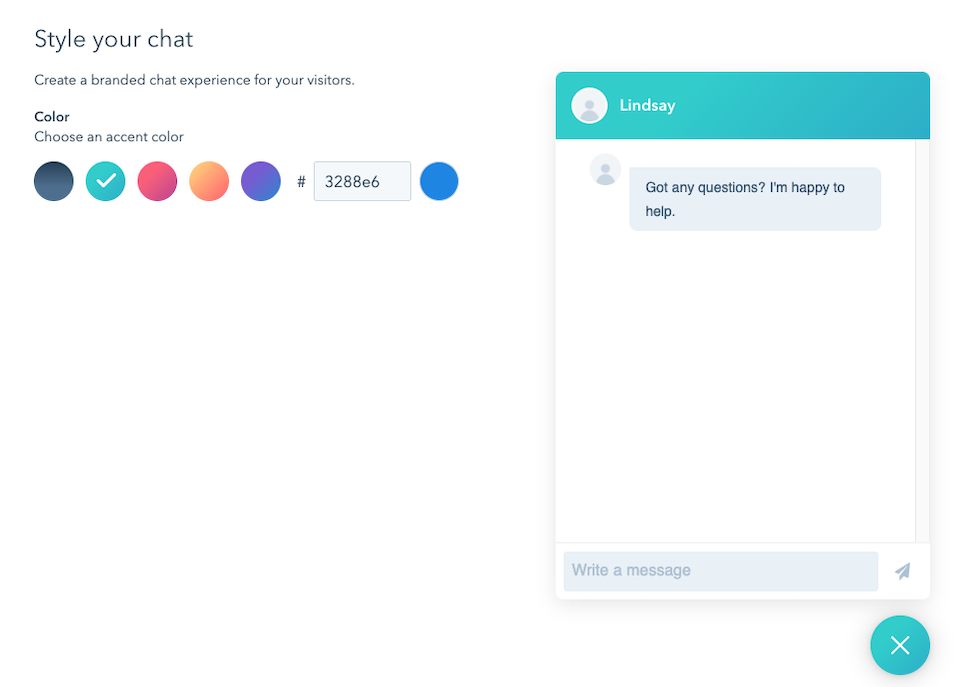Pick the orange gradient accent color

[209, 182]
